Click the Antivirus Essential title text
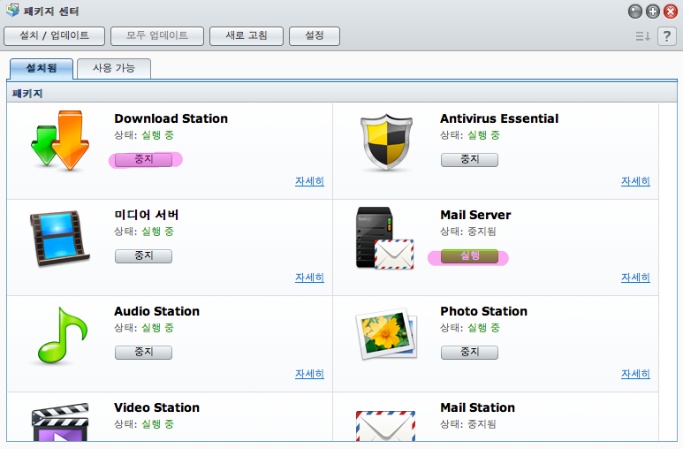683x449 pixels. pyautogui.click(x=499, y=118)
